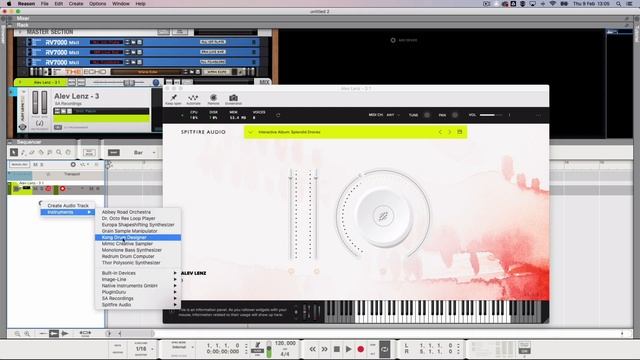
Task: Open the MIDI CH Any dropdown
Action: pos(393,115)
